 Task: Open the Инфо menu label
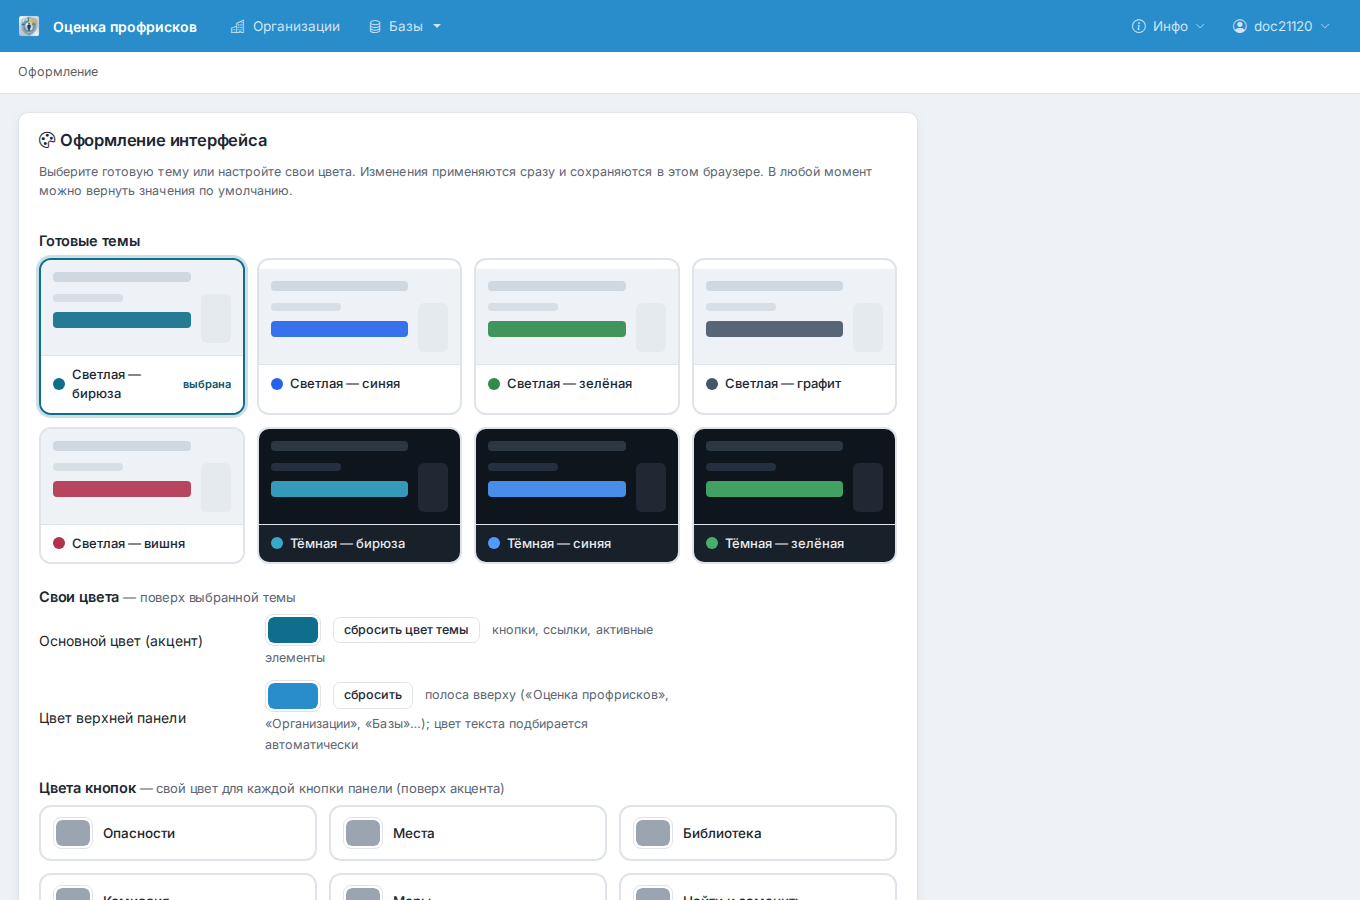tap(1170, 26)
